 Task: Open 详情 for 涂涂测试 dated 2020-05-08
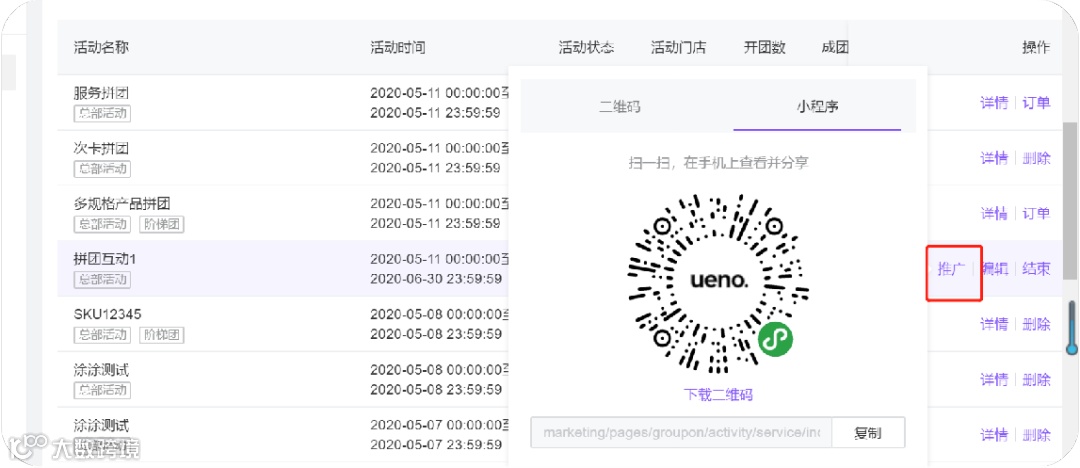pos(994,379)
